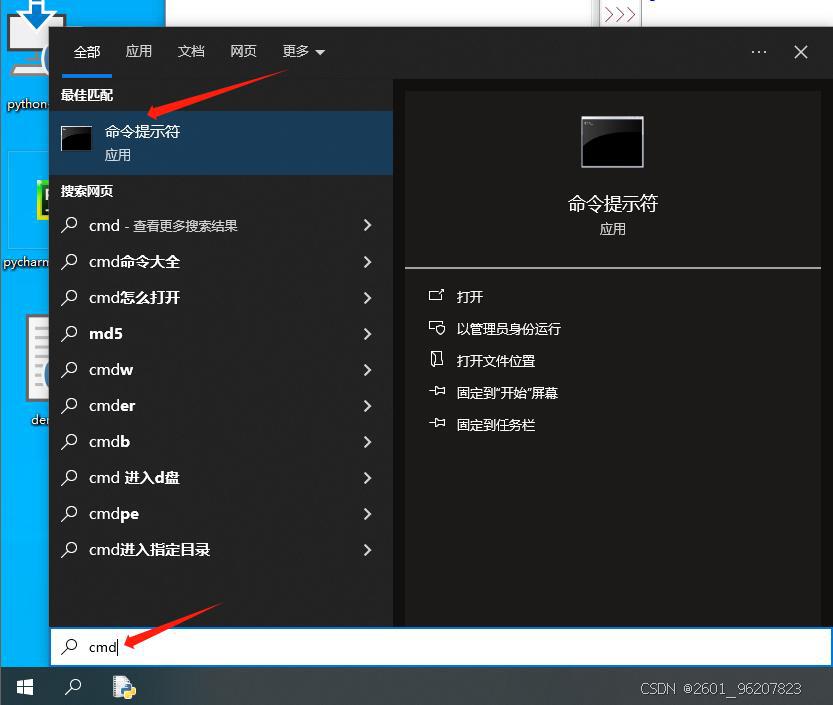Select suggestion cmd - 查看更多搜索结果
The image size is (833, 705).
(x=221, y=225)
